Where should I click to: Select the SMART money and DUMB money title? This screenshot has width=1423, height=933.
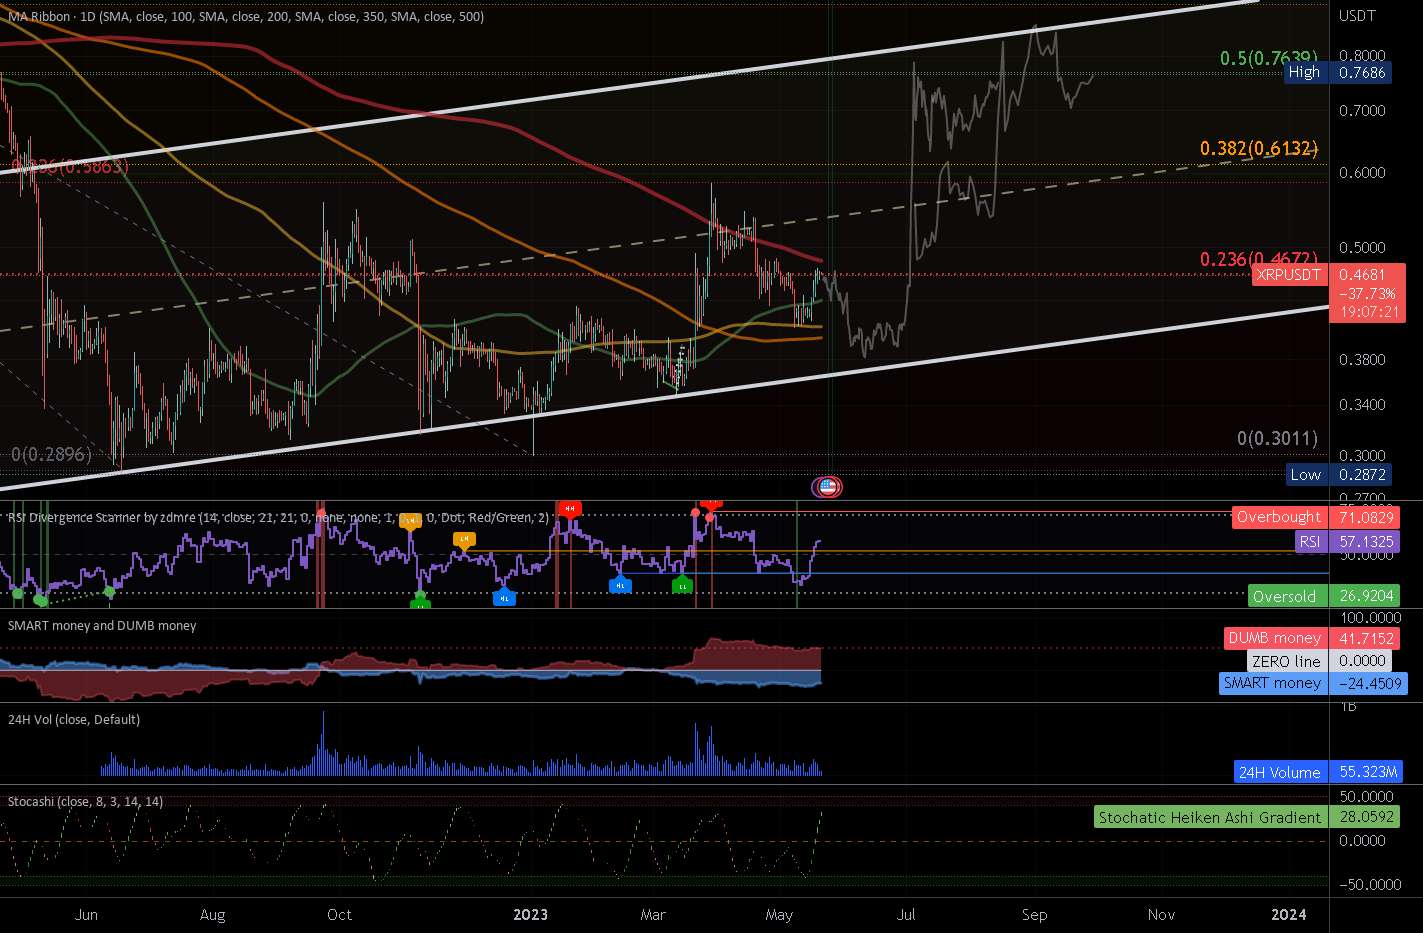(x=102, y=625)
